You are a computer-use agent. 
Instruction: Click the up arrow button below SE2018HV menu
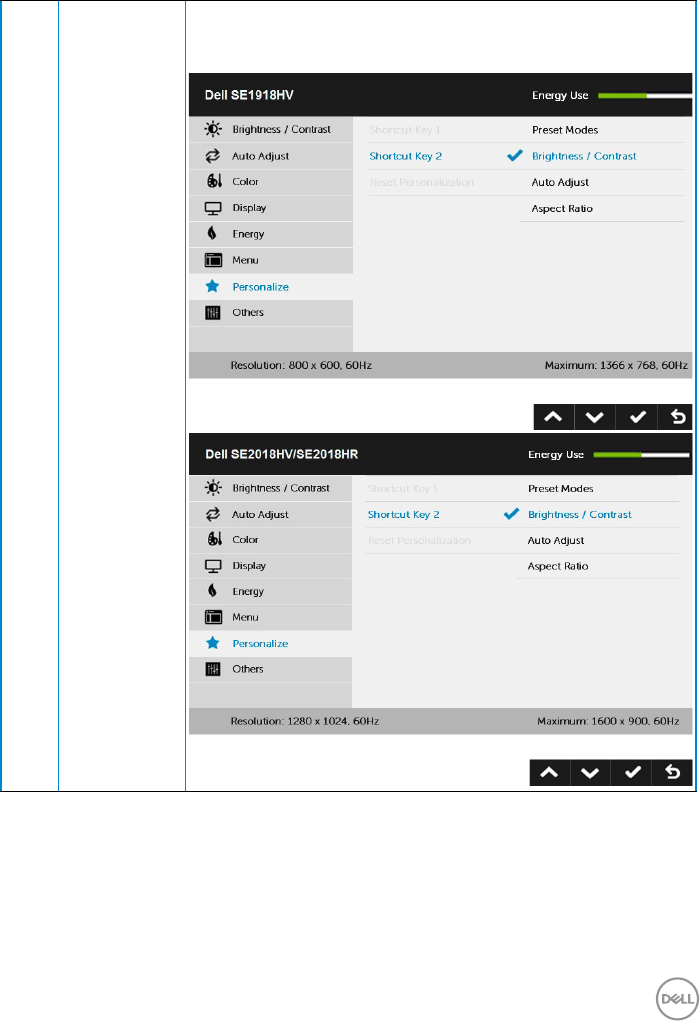tap(550, 773)
